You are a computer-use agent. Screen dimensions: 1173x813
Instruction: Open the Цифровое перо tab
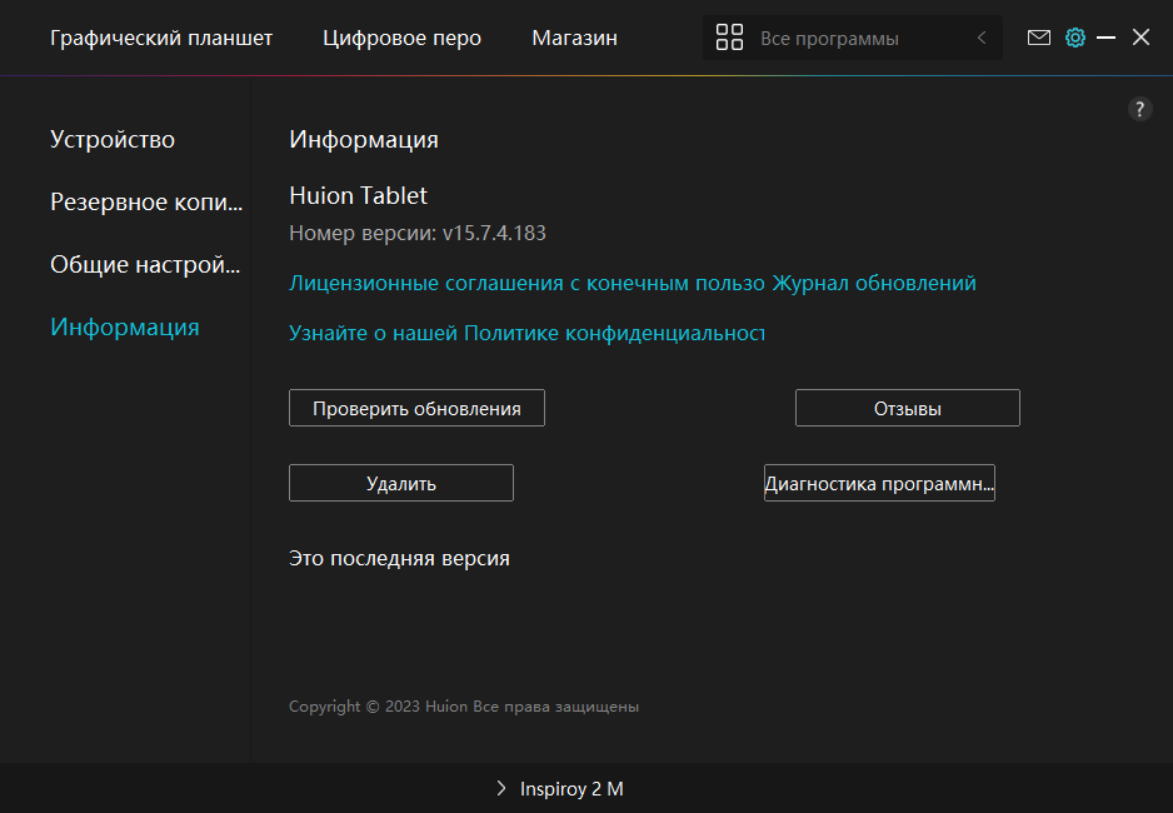tap(402, 38)
